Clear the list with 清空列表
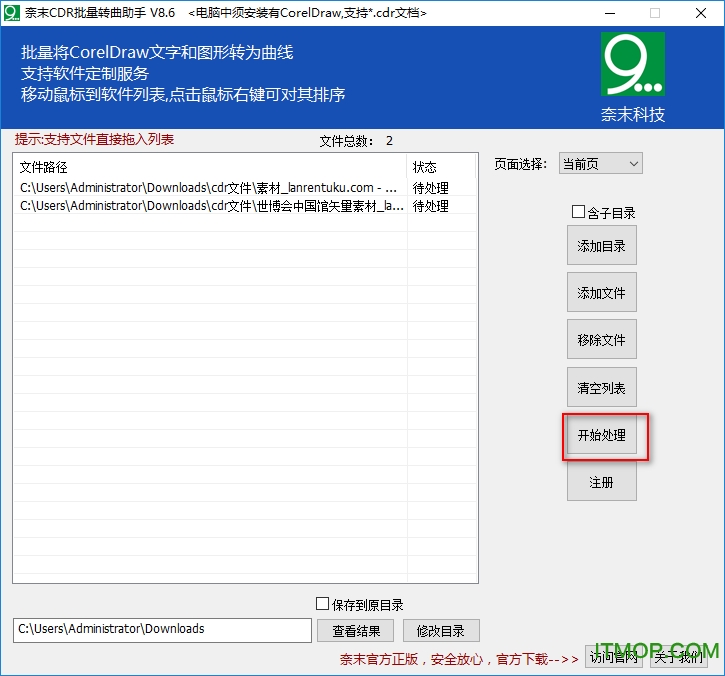Image resolution: width=725 pixels, height=676 pixels. point(601,388)
